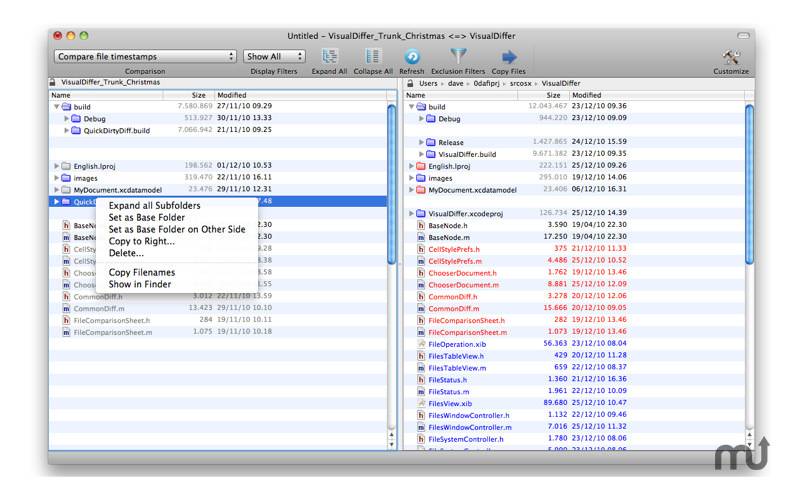Click the right pane Size column header
This screenshot has width=800, height=500.
point(543,95)
